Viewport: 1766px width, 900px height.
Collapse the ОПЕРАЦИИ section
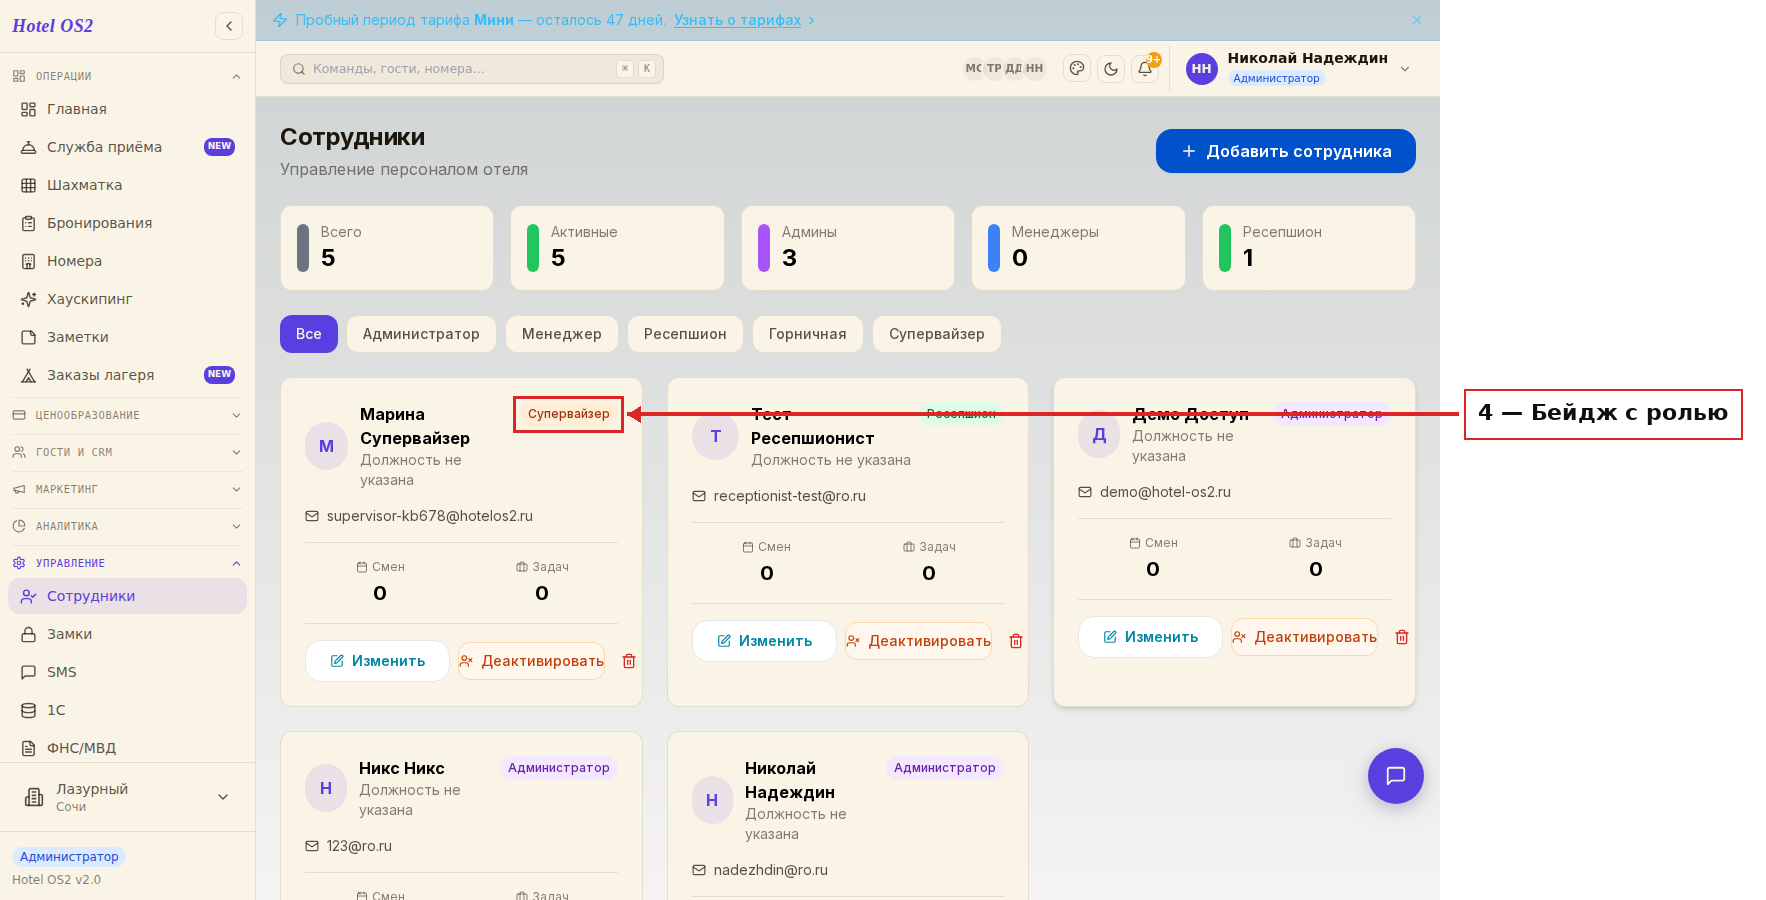pyautogui.click(x=127, y=76)
